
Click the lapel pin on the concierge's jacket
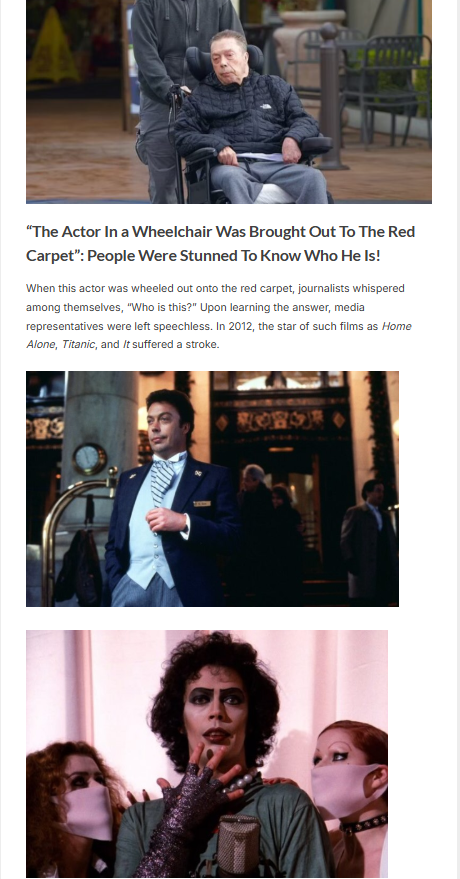point(198,473)
